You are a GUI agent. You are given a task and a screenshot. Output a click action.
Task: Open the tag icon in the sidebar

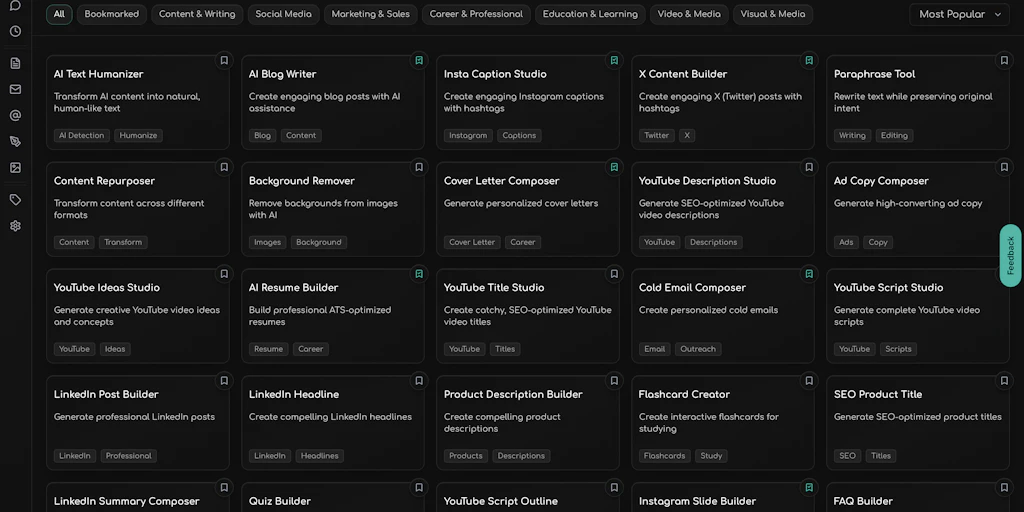16,200
